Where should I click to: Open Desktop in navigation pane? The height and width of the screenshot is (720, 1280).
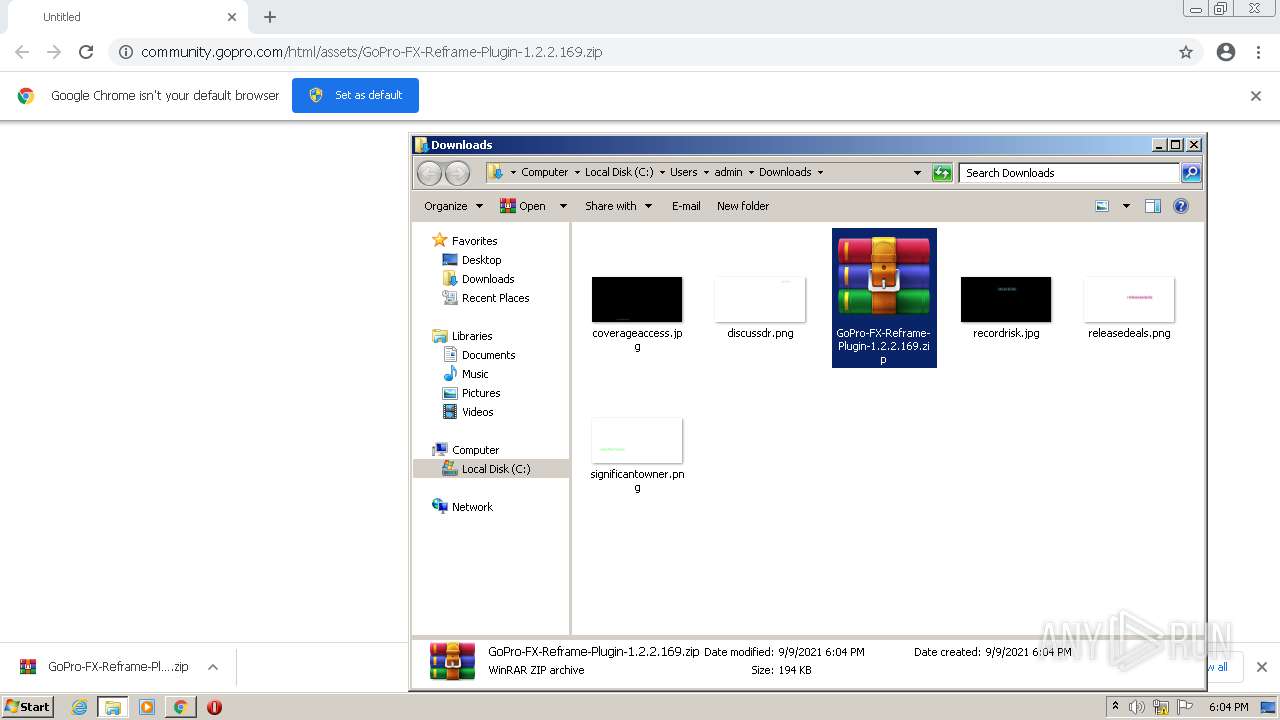click(x=481, y=260)
